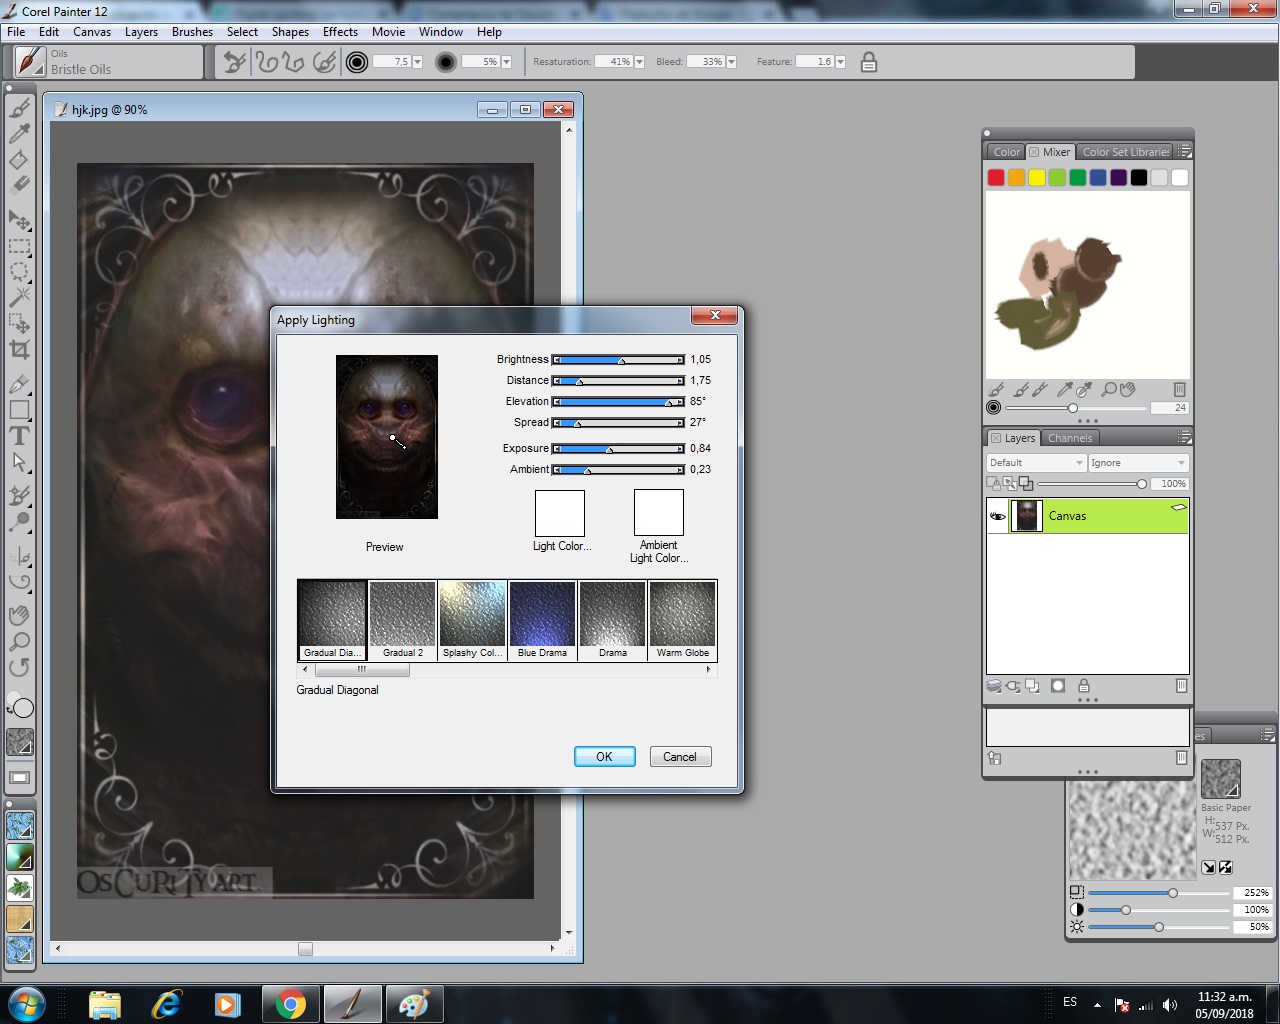Image resolution: width=1280 pixels, height=1024 pixels.
Task: Switch to the Color Set Libraries tab
Action: (x=1125, y=152)
